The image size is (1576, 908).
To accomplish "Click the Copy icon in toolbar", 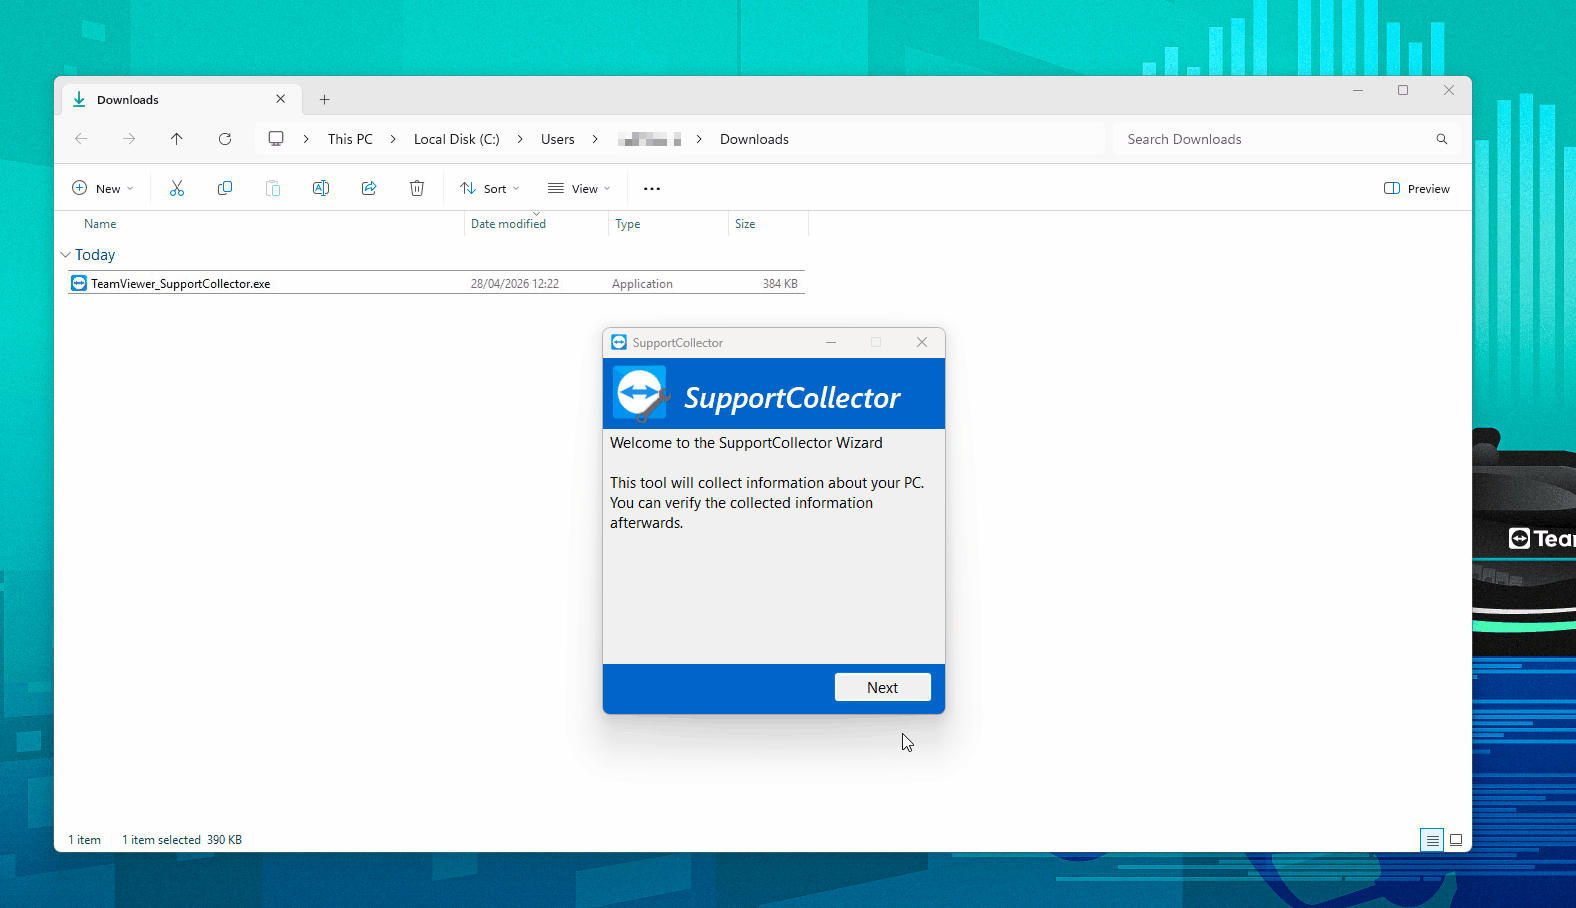I will pyautogui.click(x=225, y=188).
